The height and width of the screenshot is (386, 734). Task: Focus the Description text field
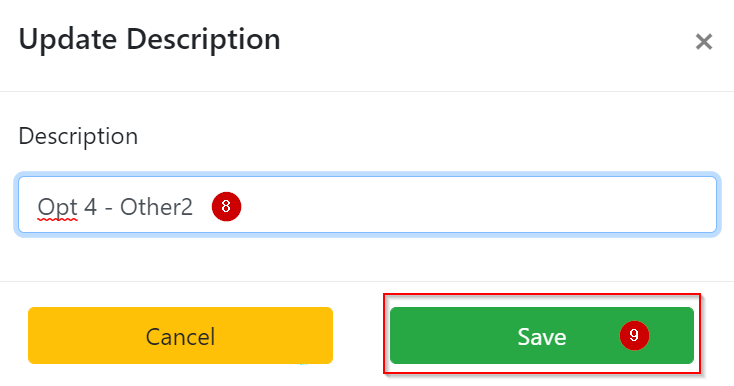367,204
